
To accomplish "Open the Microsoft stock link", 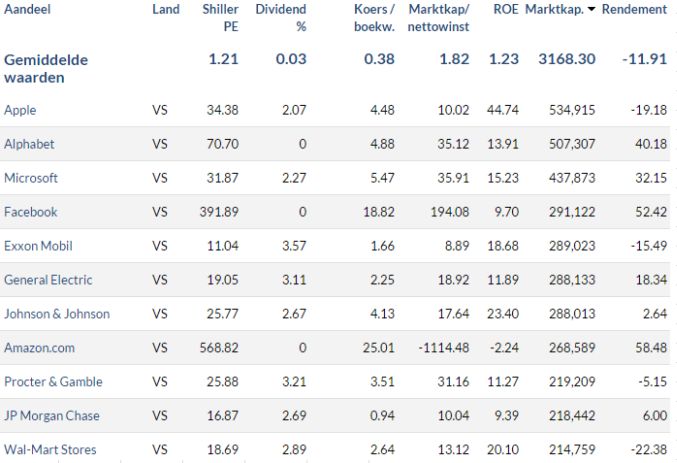I will (31, 178).
